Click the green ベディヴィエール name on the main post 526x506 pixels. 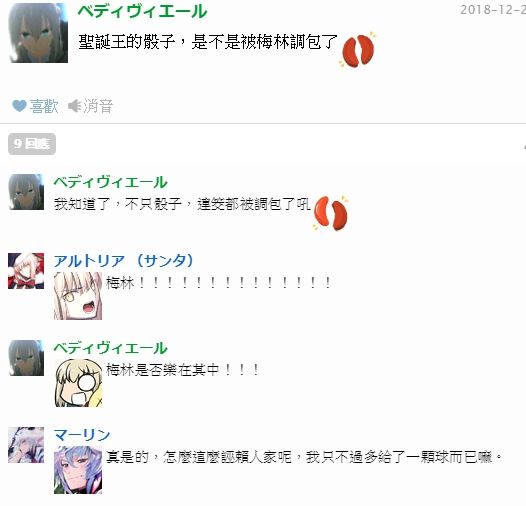[142, 11]
